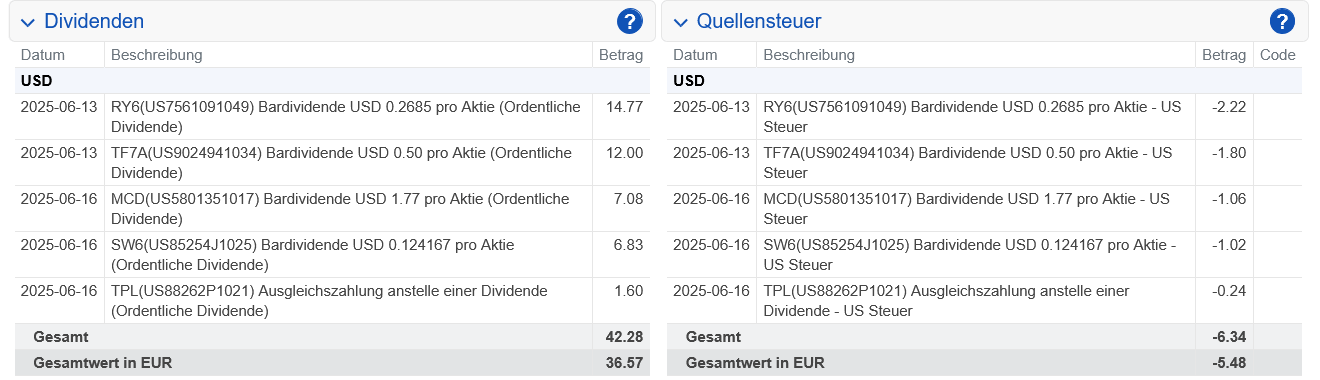Select Beschreibung header in Dividenden table
This screenshot has width=1320, height=380.
(x=156, y=55)
